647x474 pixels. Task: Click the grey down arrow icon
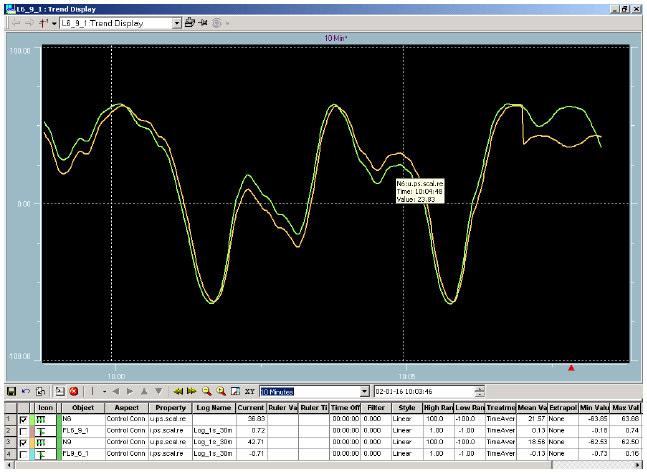(158, 391)
